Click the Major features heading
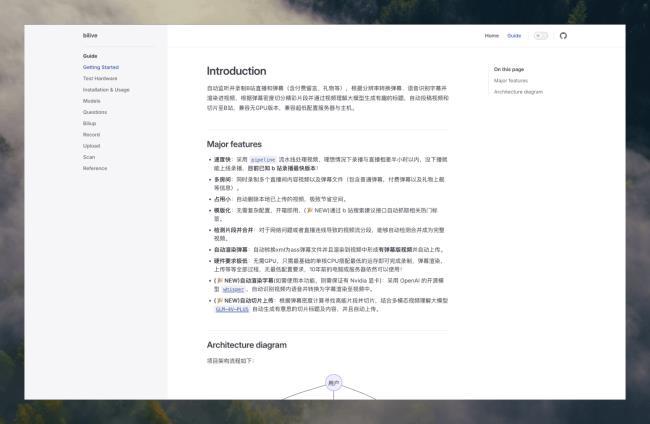The image size is (650, 424). pyautogui.click(x=234, y=144)
